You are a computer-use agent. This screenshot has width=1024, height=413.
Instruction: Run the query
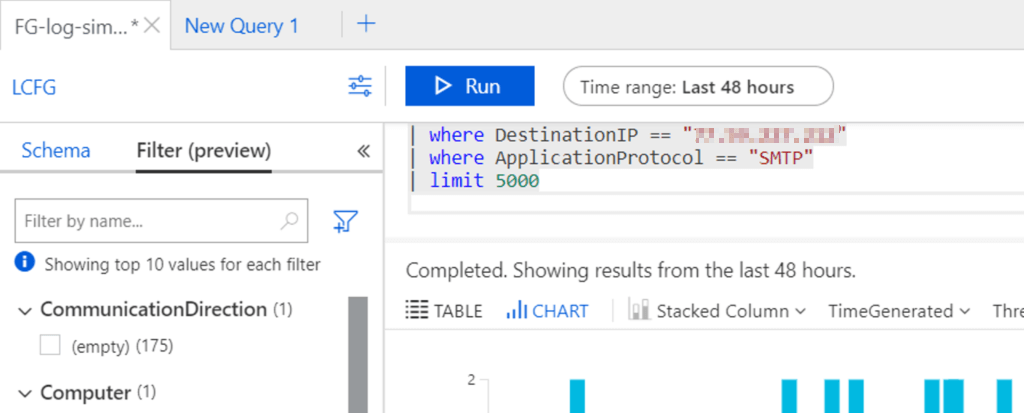tap(470, 86)
